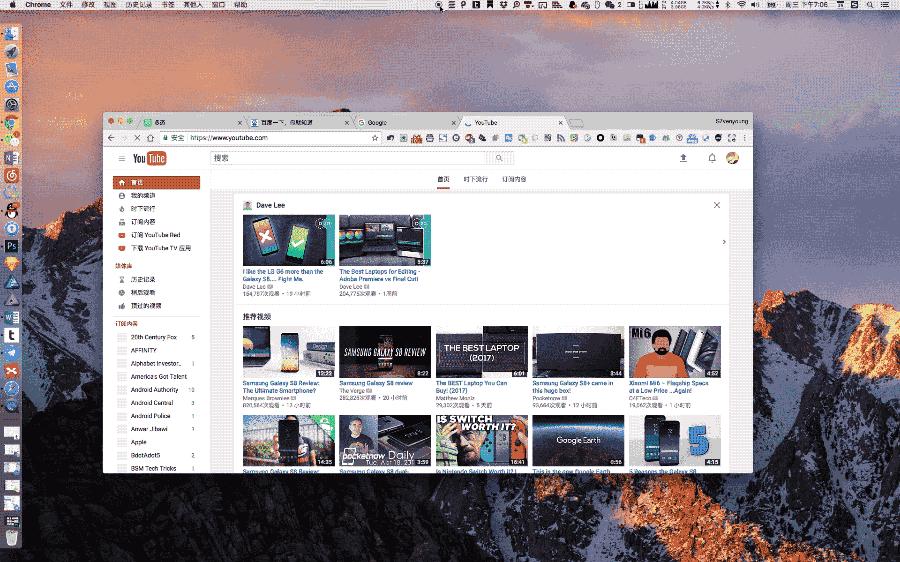The width and height of the screenshot is (900, 562).
Task: Play the Pocketnow Daily thumbnail
Action: coord(385,440)
